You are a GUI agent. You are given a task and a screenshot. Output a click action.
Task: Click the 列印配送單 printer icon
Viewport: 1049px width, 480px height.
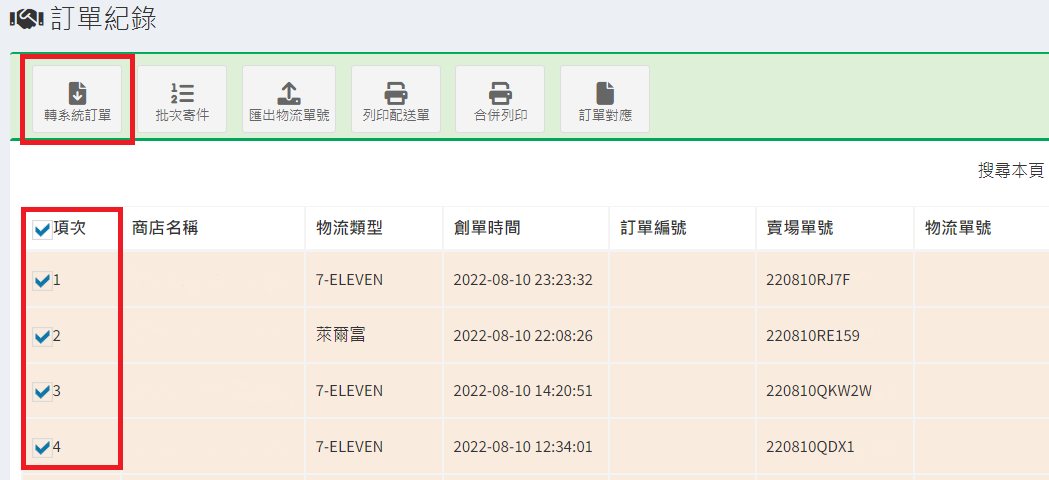(396, 92)
